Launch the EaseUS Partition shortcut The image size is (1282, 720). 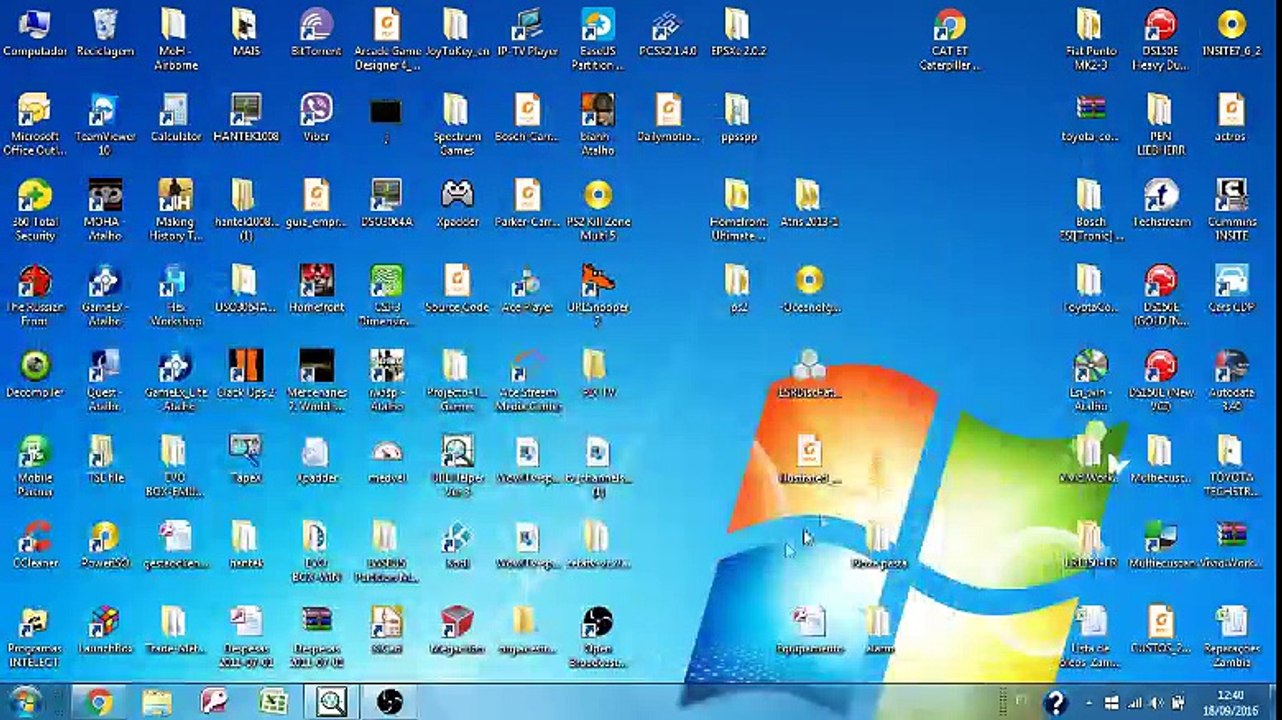pos(598,40)
